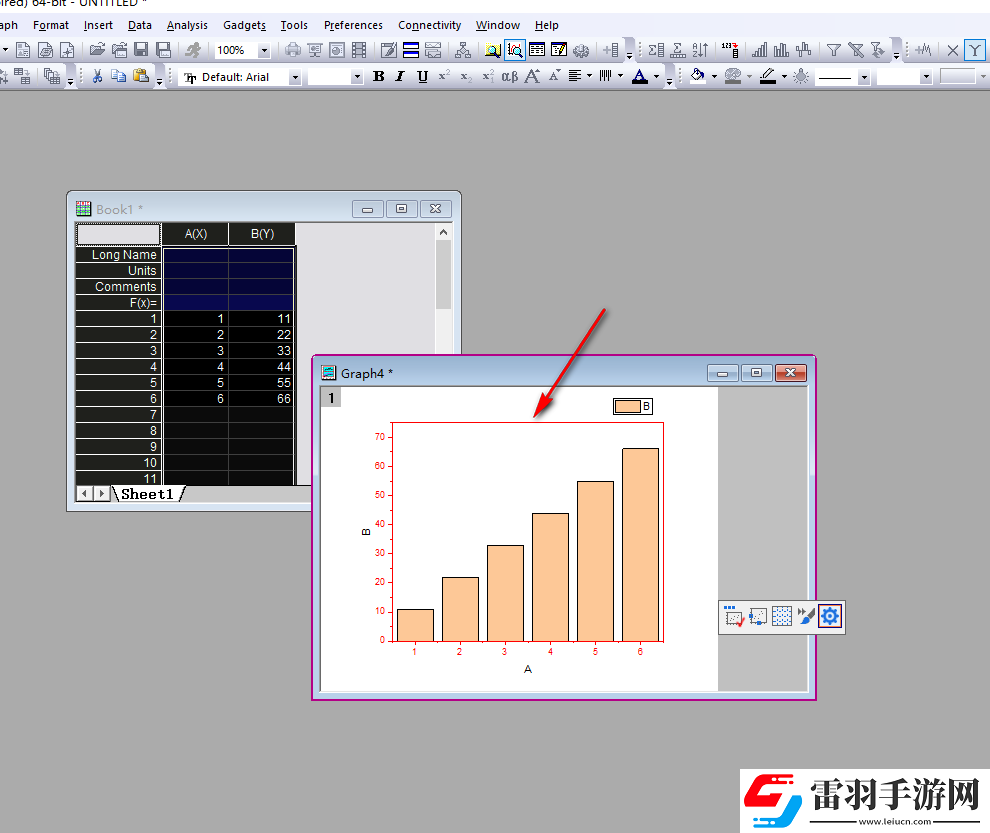990x833 pixels.
Task: Open the Default: Arial font dropdown
Action: tap(294, 77)
